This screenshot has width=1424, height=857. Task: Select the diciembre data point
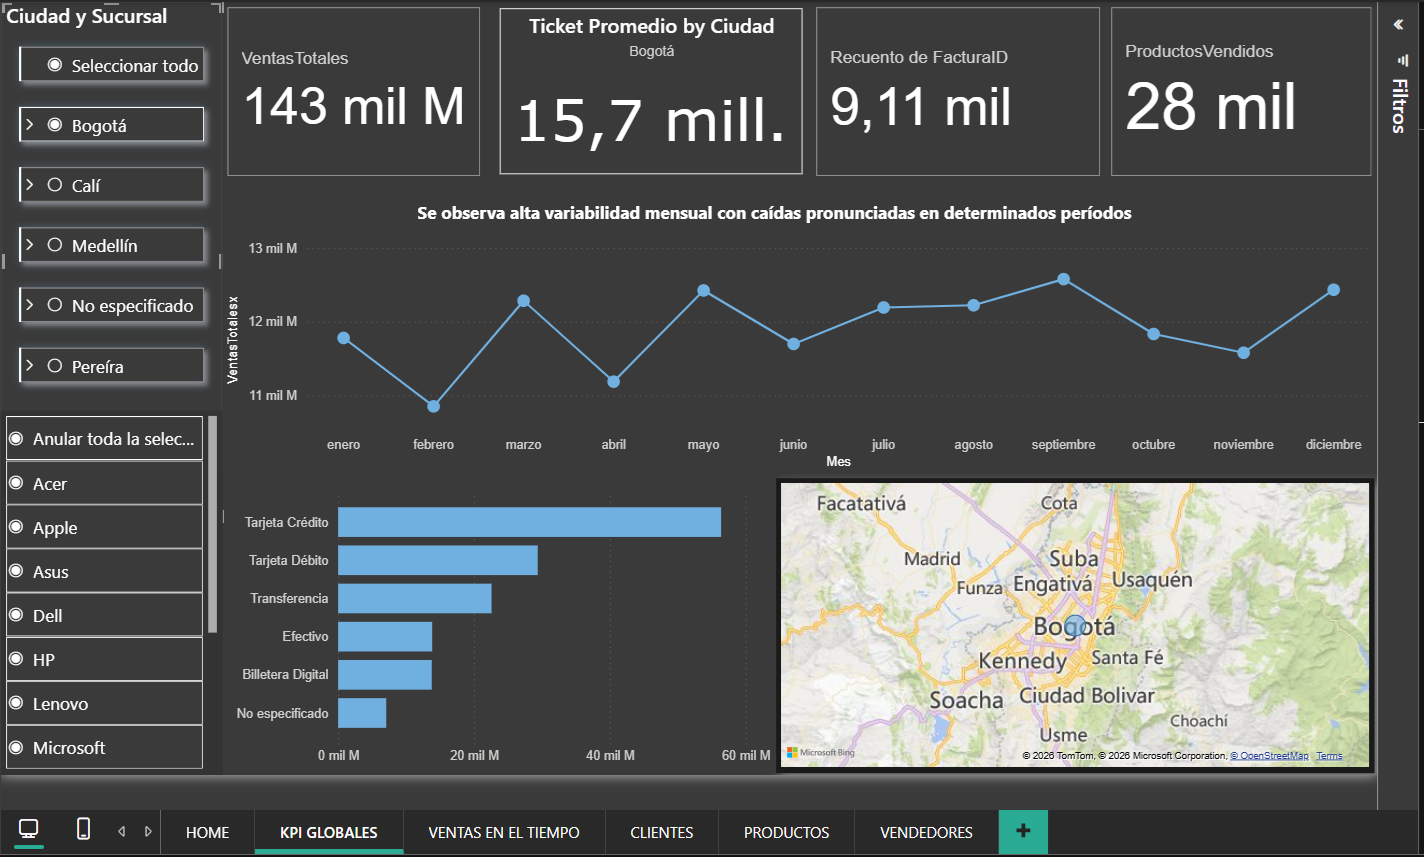pyautogui.click(x=1333, y=289)
